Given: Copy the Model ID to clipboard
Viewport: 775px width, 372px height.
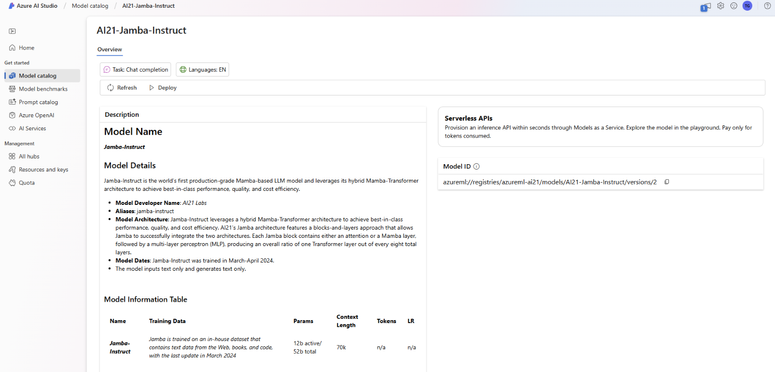Looking at the screenshot, I should pyautogui.click(x=667, y=182).
